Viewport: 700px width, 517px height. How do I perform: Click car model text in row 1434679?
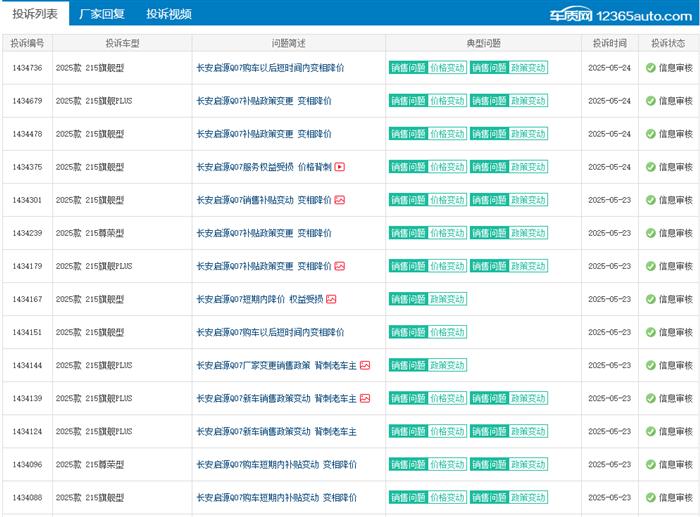pyautogui.click(x=94, y=101)
